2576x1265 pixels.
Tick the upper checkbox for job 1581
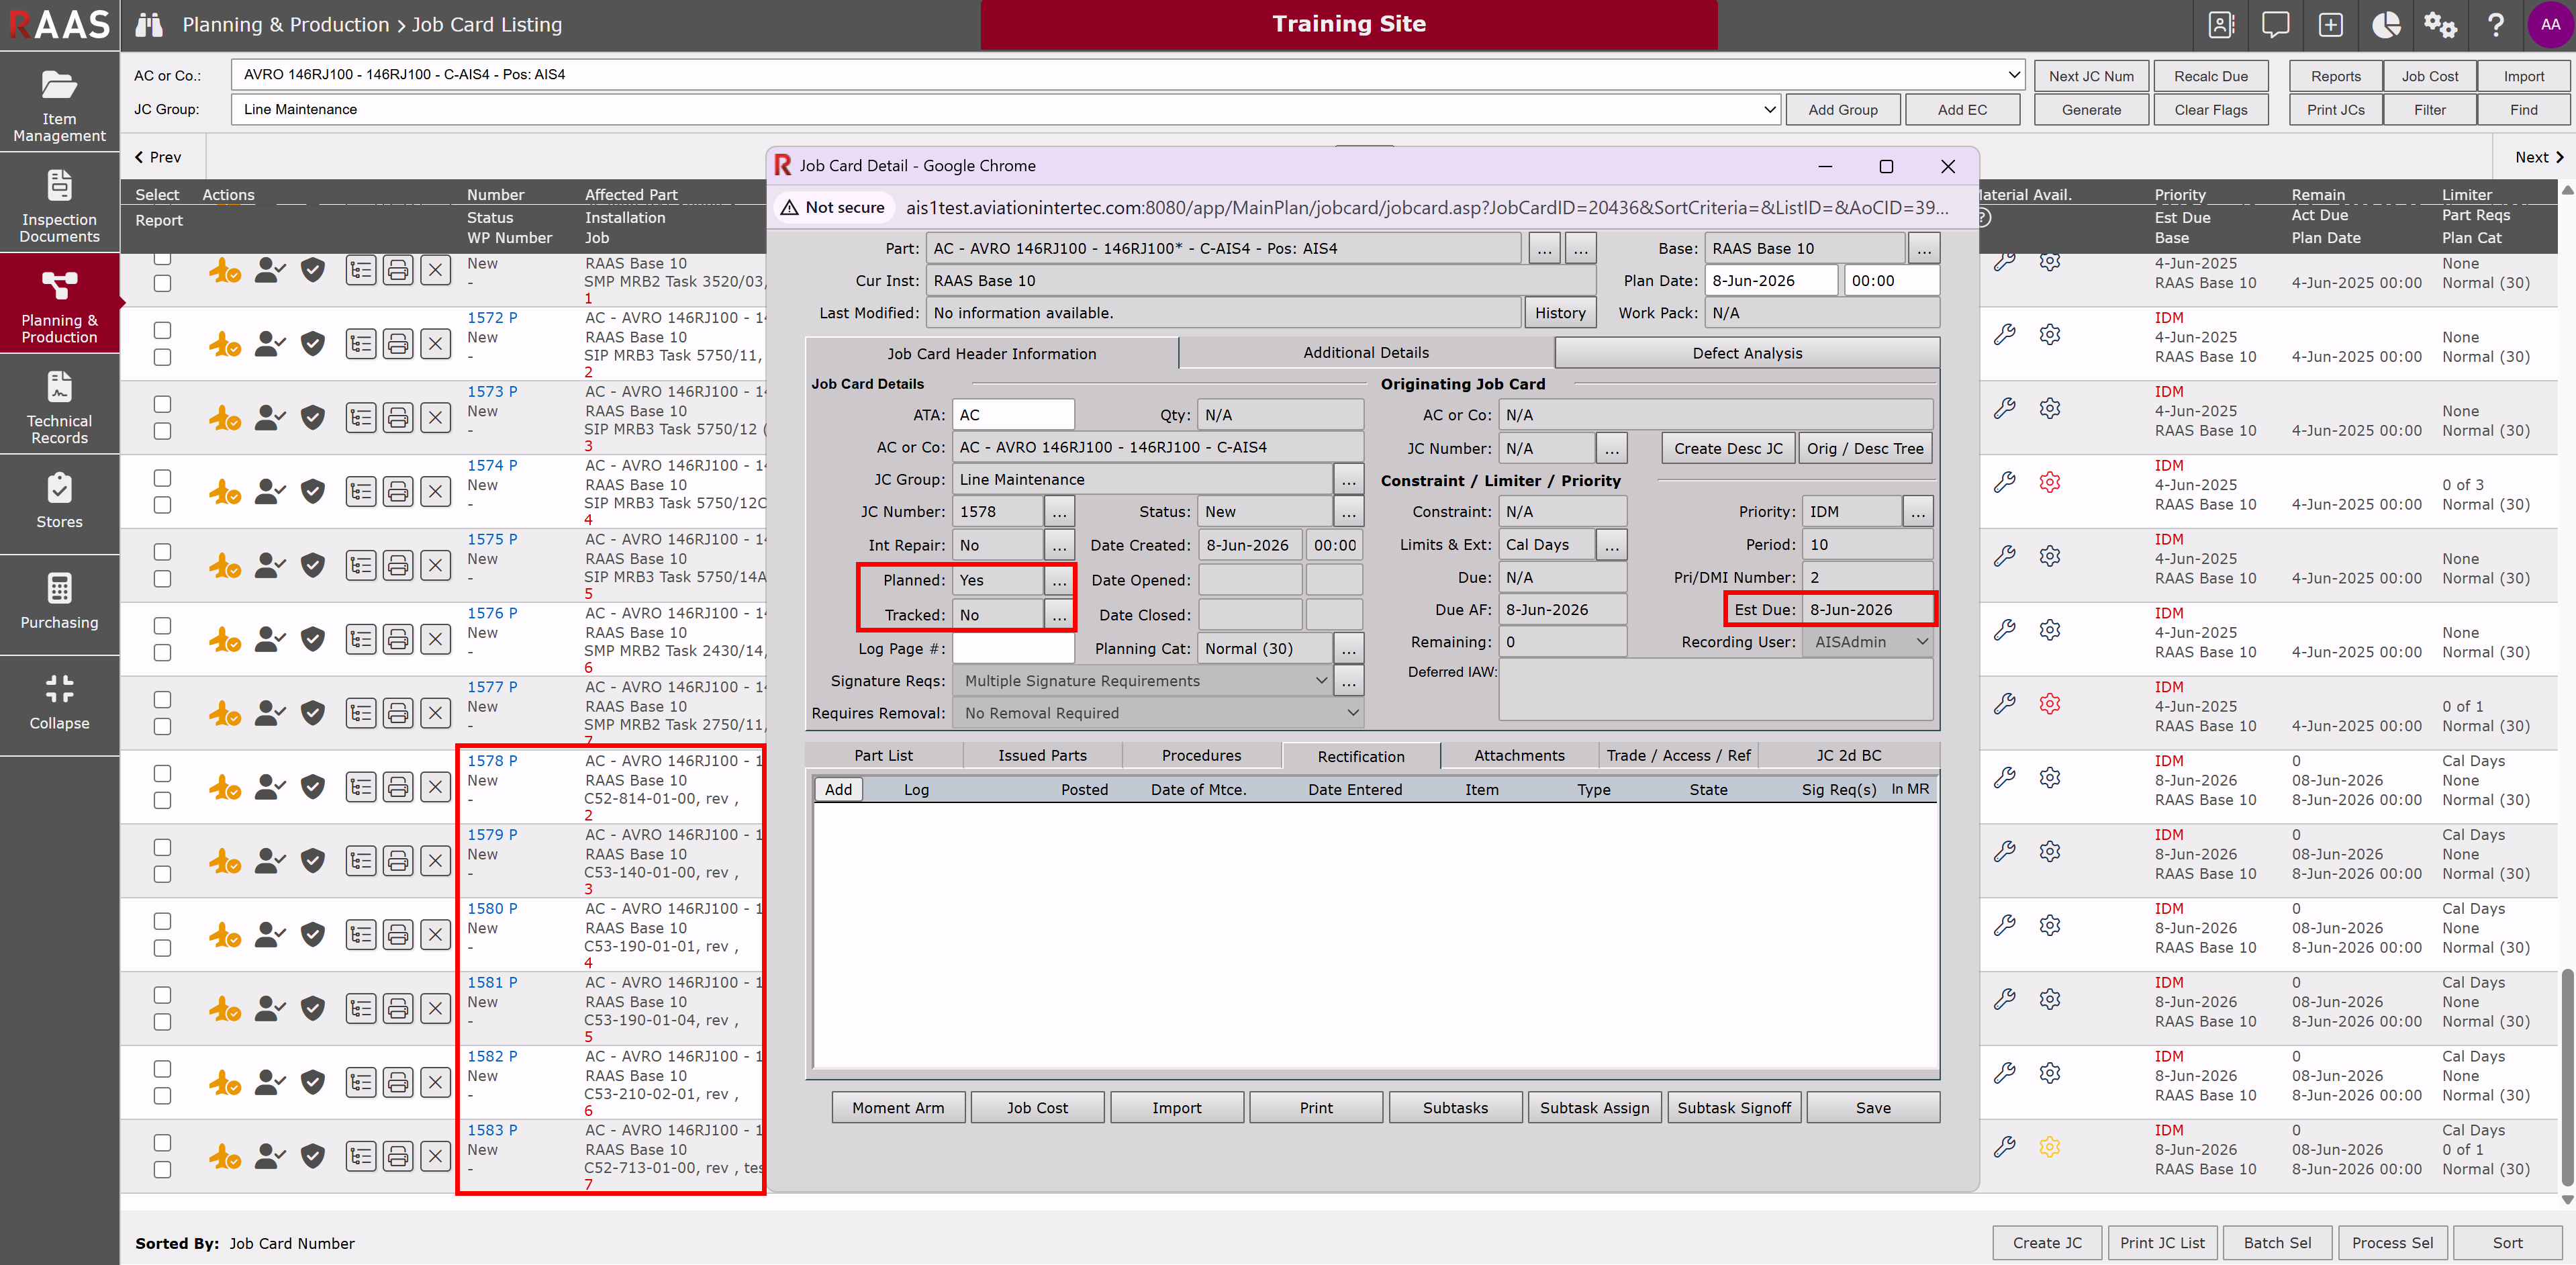click(x=162, y=995)
